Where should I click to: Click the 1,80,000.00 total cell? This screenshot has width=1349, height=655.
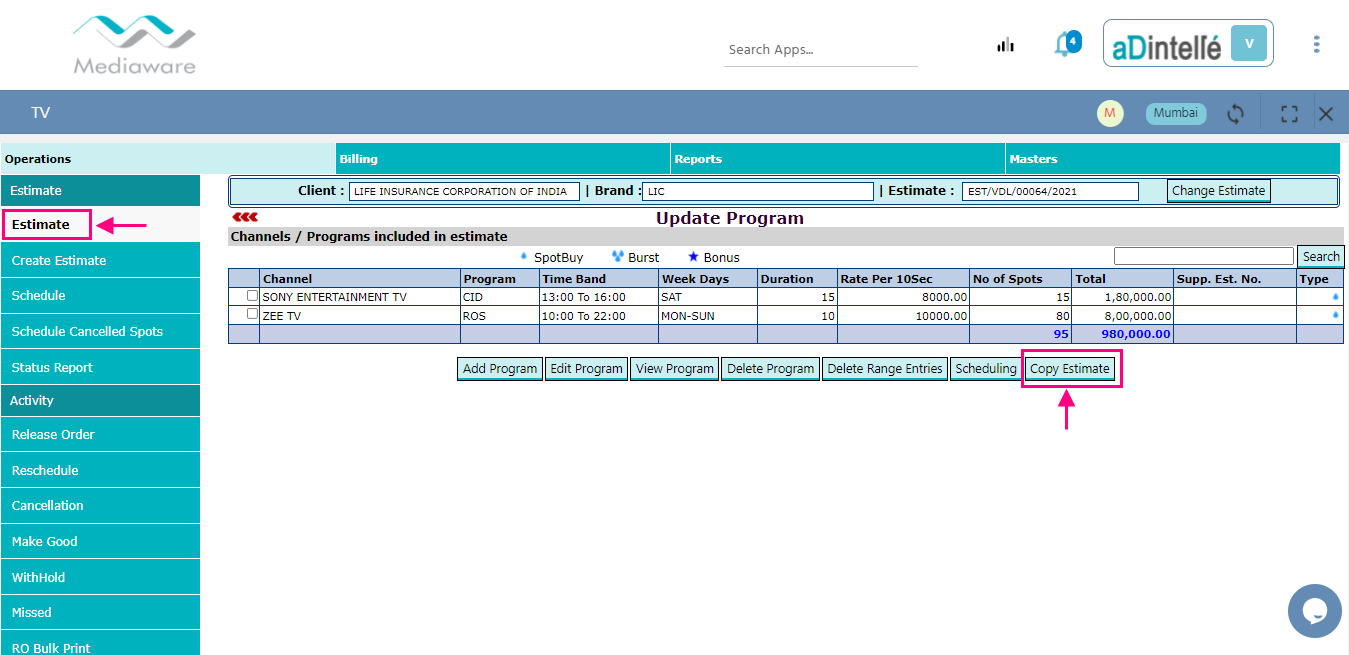[x=1123, y=297]
